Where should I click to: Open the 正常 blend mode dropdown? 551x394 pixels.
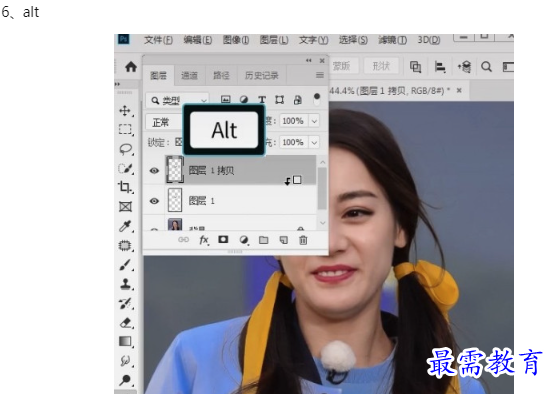tap(164, 122)
